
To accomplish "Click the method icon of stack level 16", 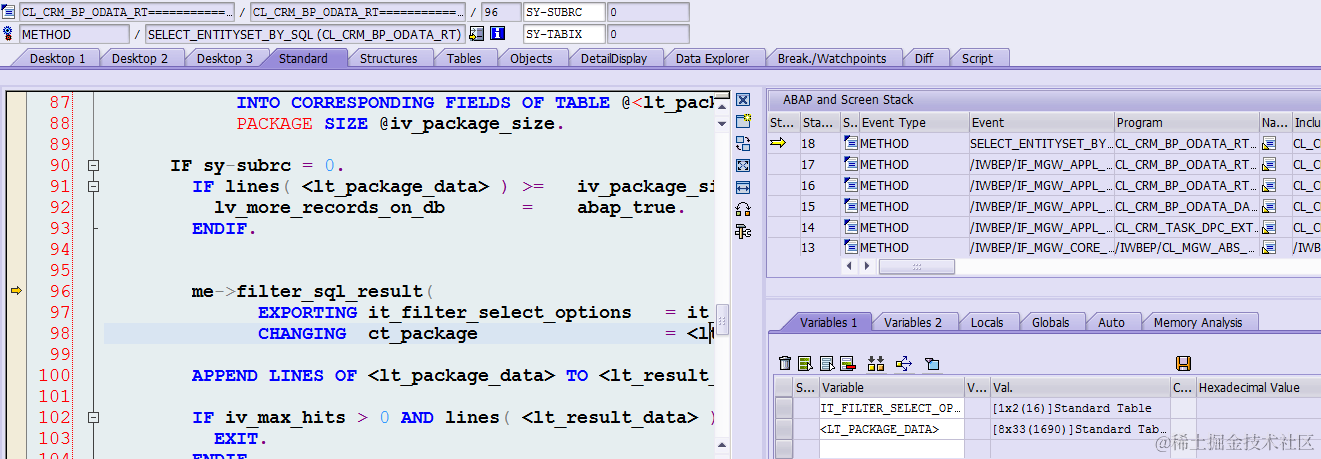I will 850,185.
